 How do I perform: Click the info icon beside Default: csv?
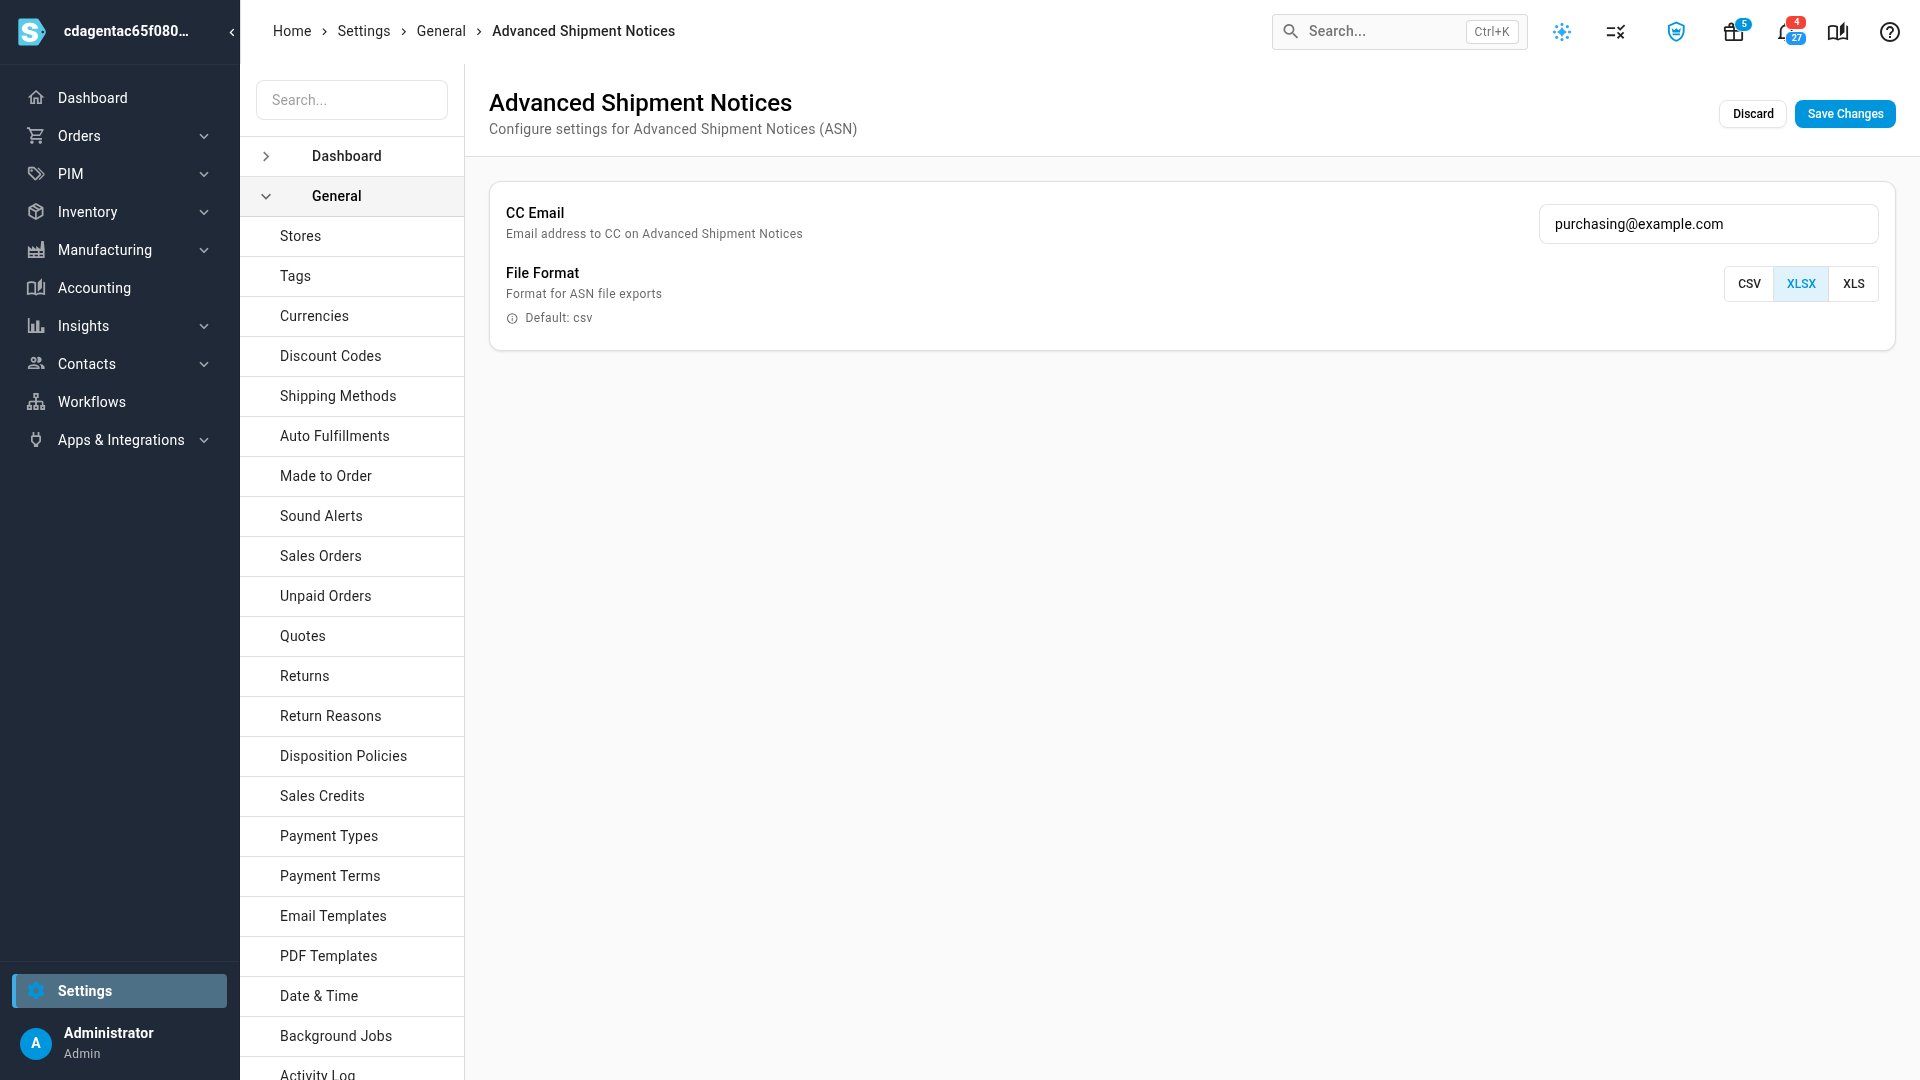(x=512, y=318)
